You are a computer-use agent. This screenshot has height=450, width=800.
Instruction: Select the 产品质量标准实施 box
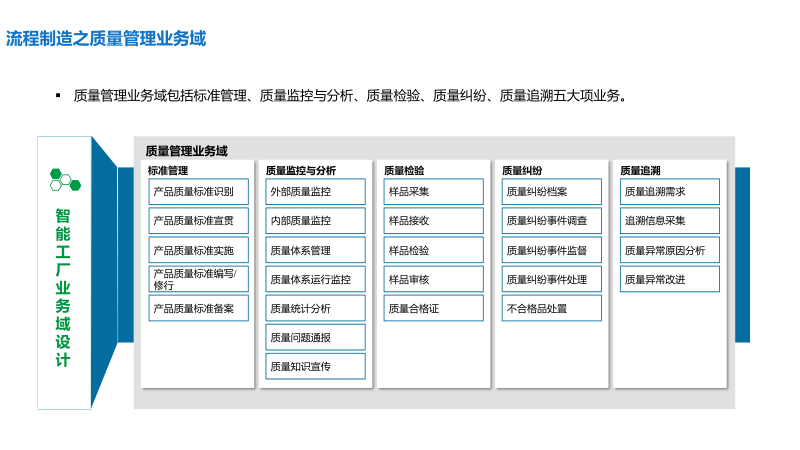[198, 250]
